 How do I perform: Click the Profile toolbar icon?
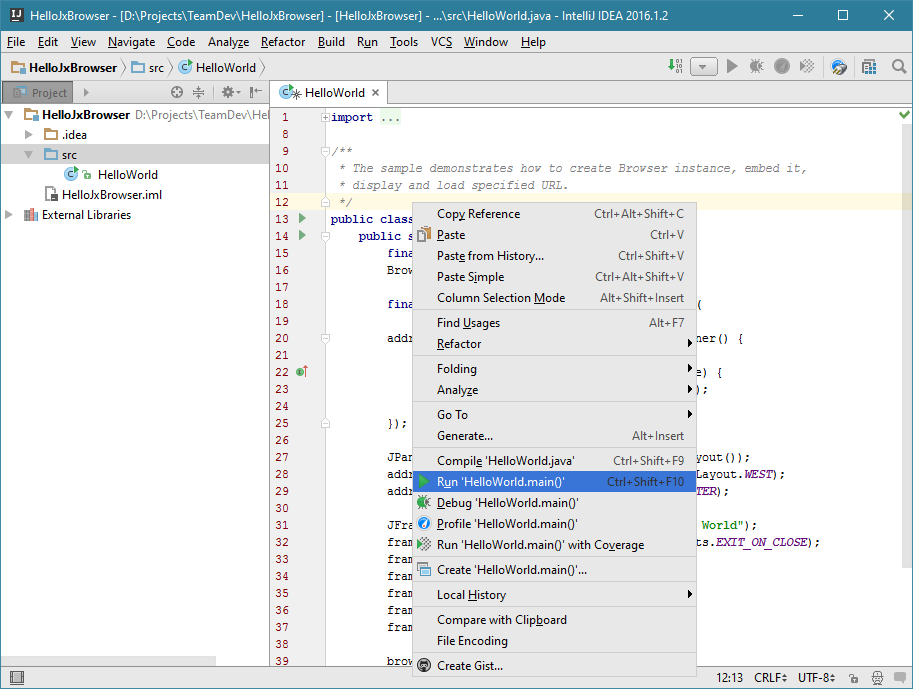pyautogui.click(x=781, y=66)
